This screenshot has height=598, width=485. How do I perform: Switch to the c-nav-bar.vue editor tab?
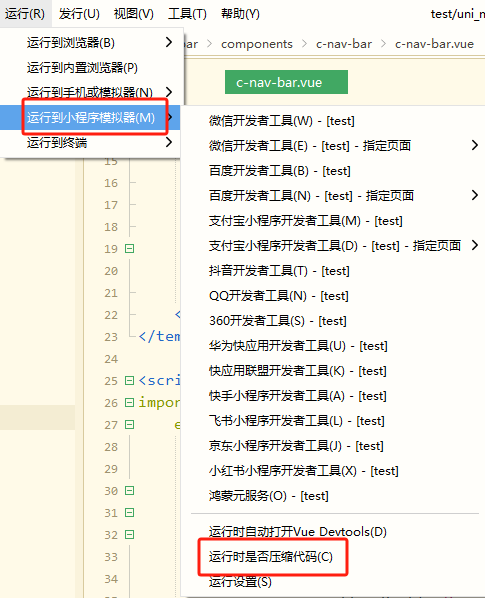click(286, 82)
